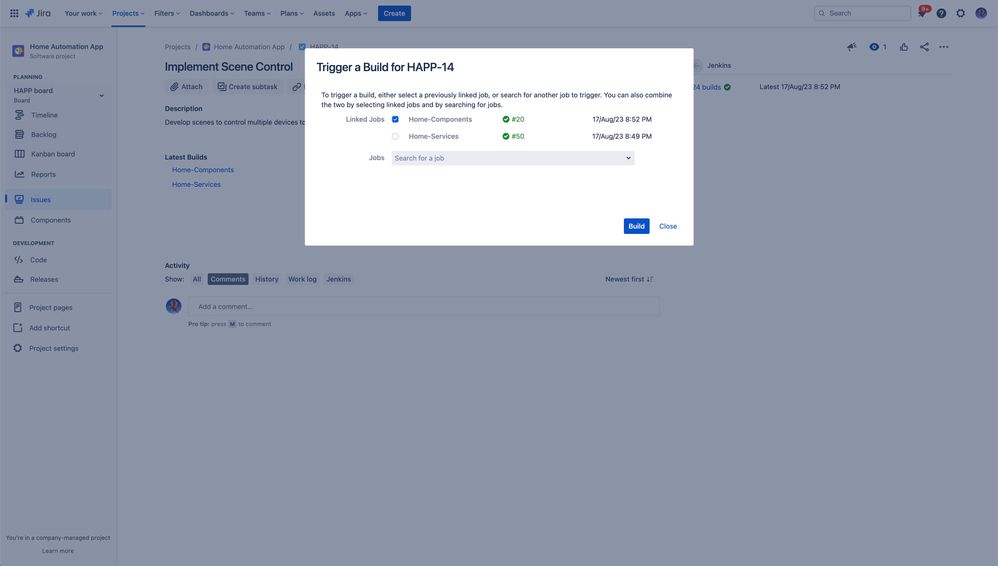
Task: Click Home Automation App breadcrumb link
Action: coord(249,47)
